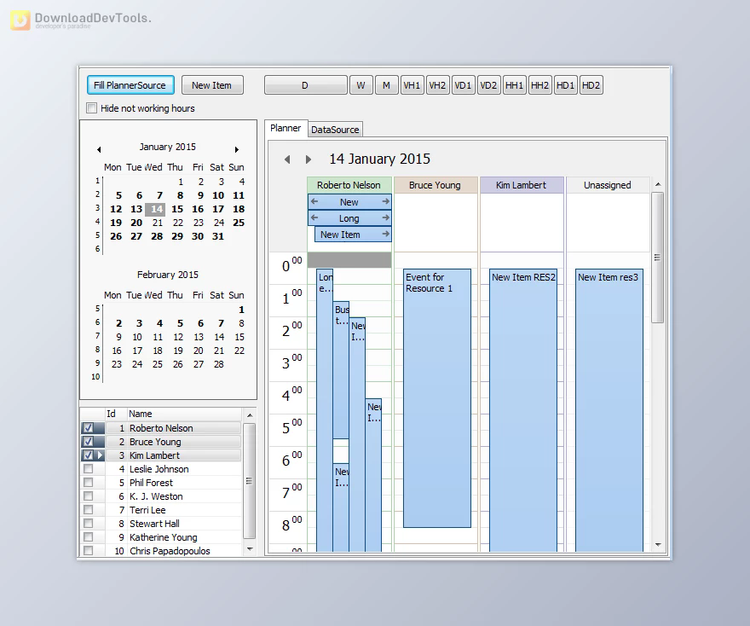The width and height of the screenshot is (750, 626).
Task: Click the Name column header
Action: click(184, 414)
